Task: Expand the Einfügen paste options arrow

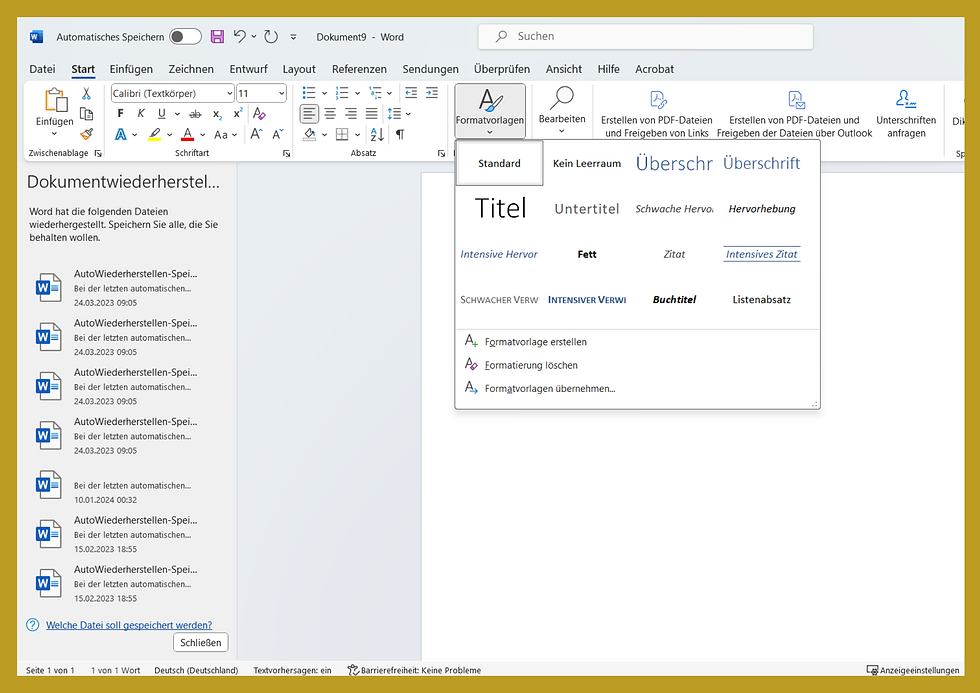Action: [54, 133]
